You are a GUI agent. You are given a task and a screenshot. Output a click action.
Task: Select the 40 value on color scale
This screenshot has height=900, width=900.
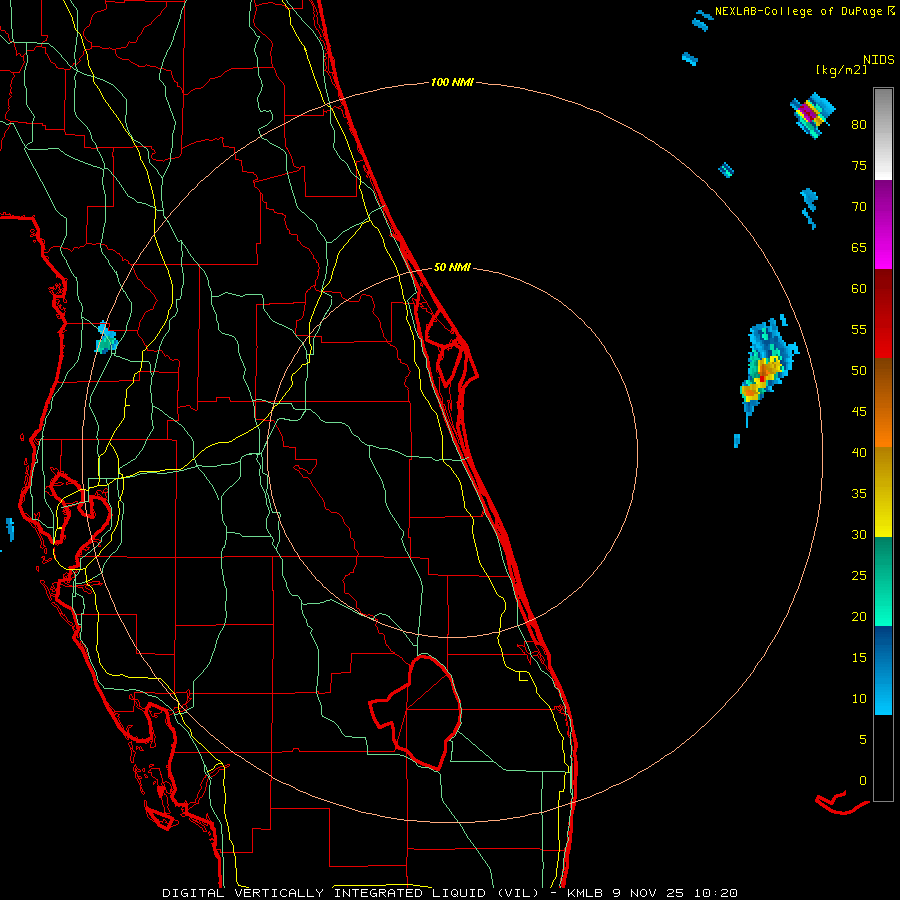click(x=859, y=452)
